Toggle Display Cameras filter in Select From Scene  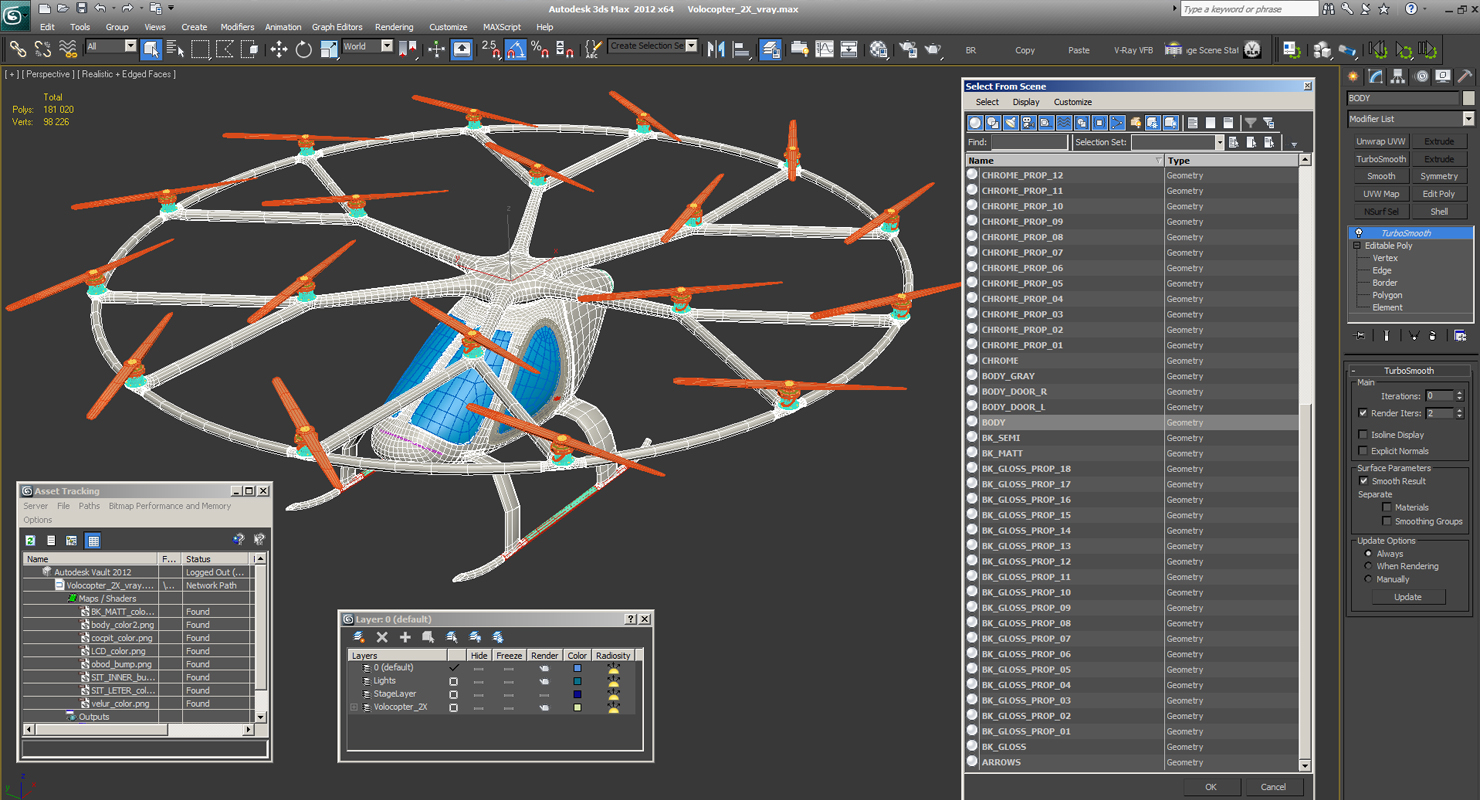tap(1028, 123)
